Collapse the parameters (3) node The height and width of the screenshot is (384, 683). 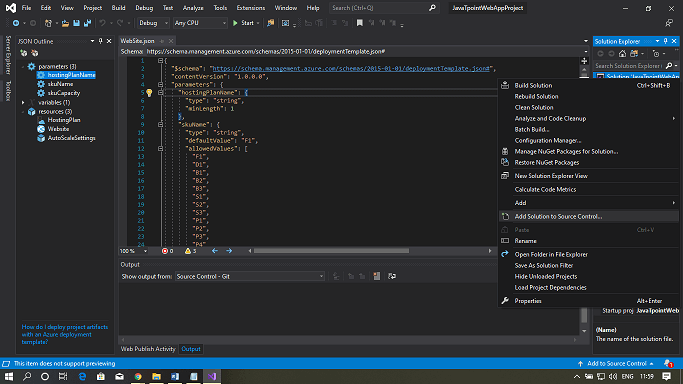click(23, 67)
